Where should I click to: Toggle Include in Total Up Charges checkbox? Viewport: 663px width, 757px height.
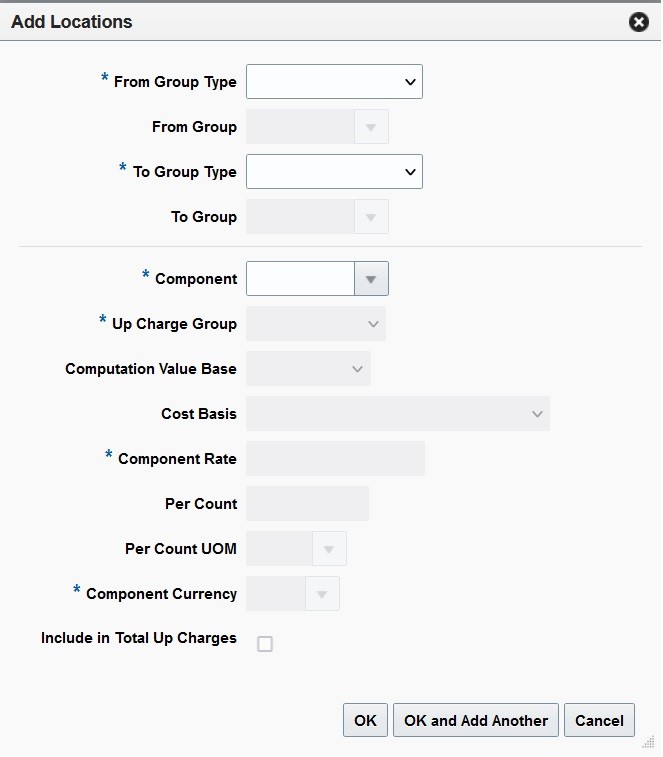(x=265, y=644)
